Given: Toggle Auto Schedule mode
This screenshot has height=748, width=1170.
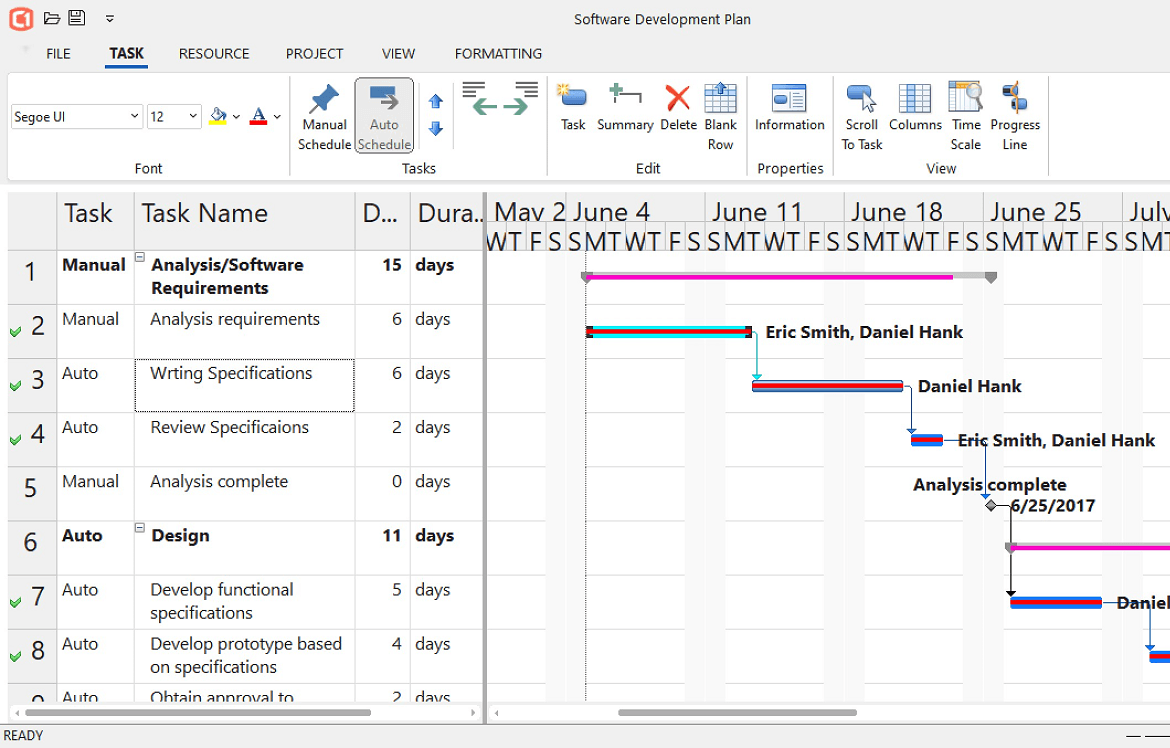Looking at the screenshot, I should click(x=384, y=116).
